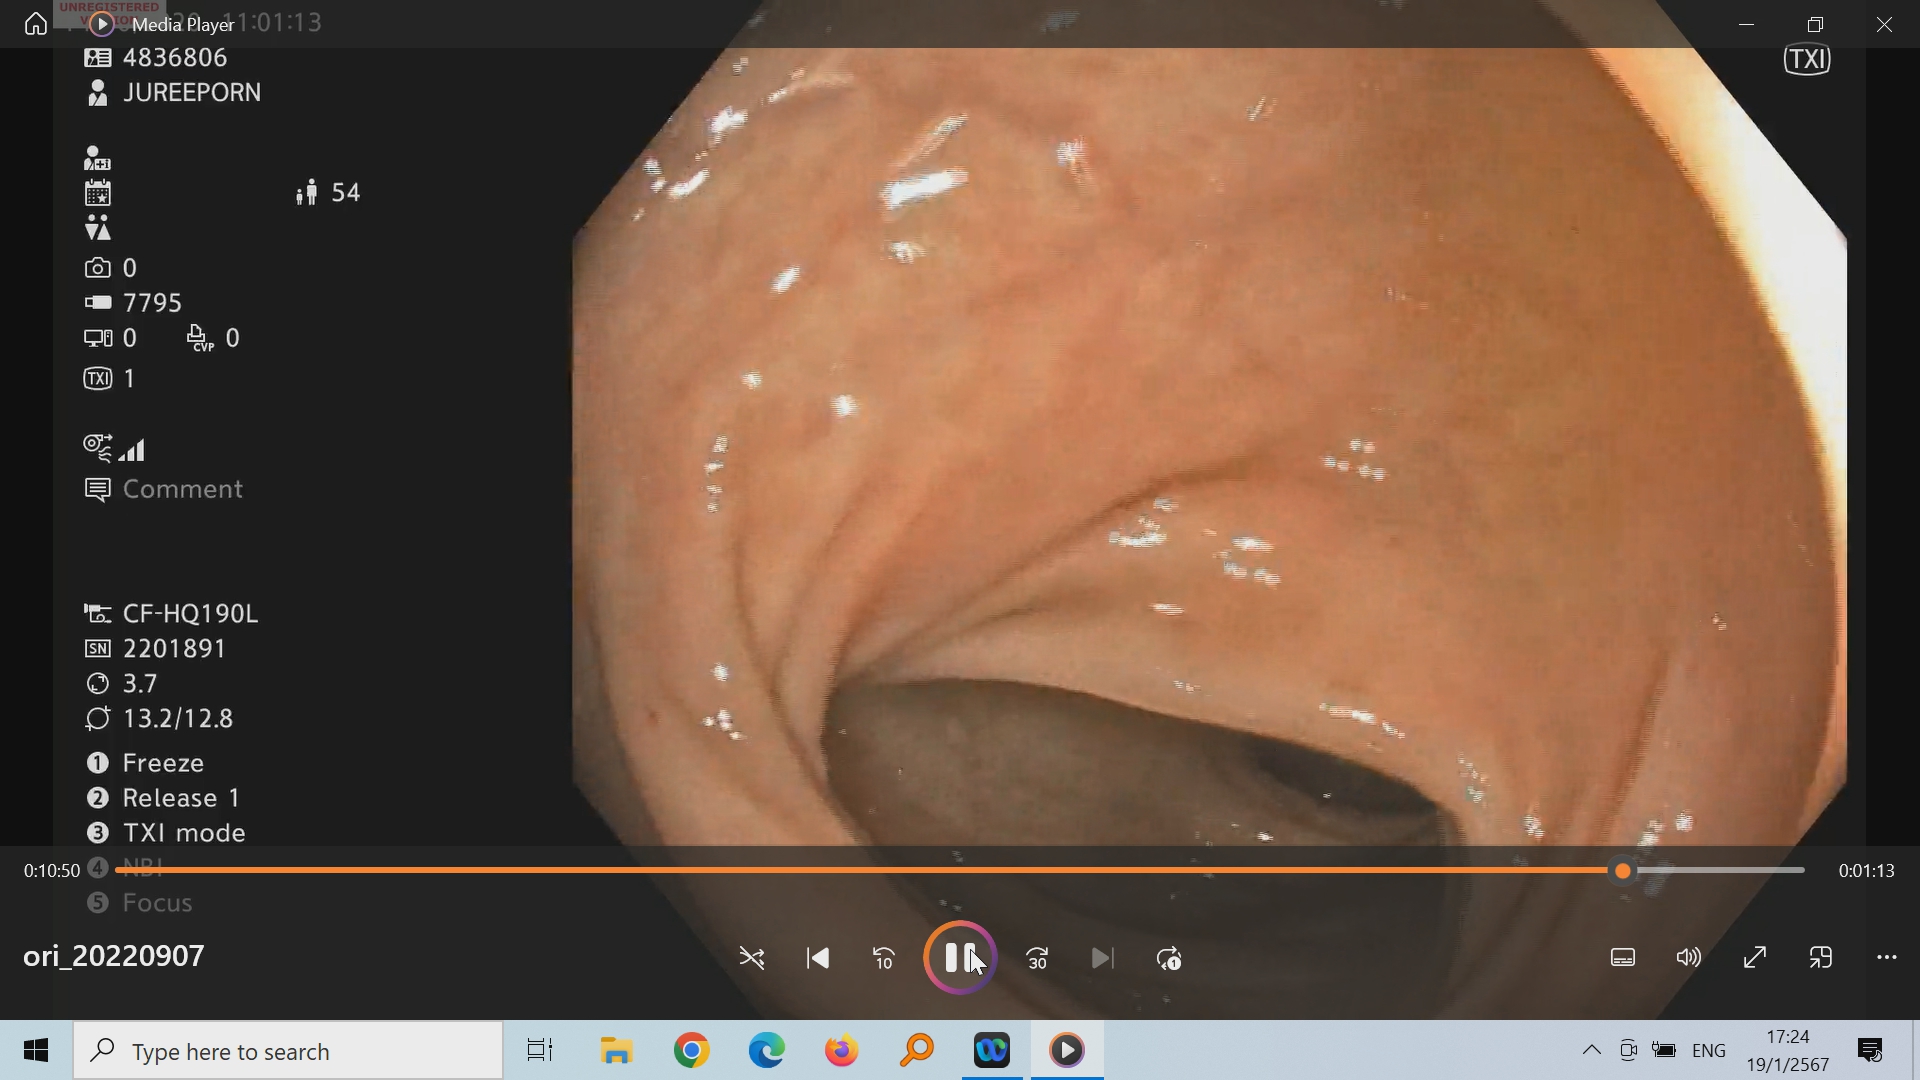Open subtitles and captions menu

point(1623,958)
